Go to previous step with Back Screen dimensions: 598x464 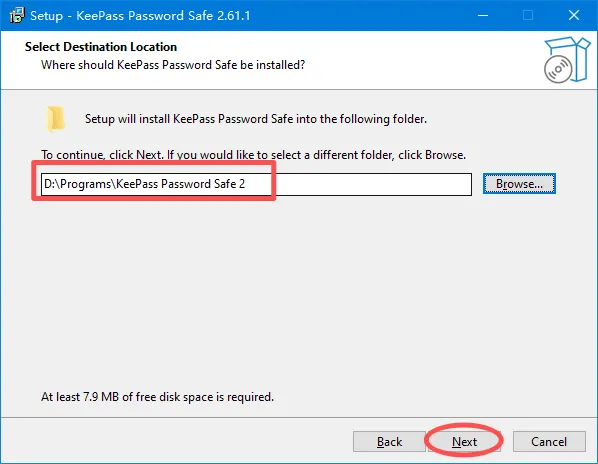(389, 442)
